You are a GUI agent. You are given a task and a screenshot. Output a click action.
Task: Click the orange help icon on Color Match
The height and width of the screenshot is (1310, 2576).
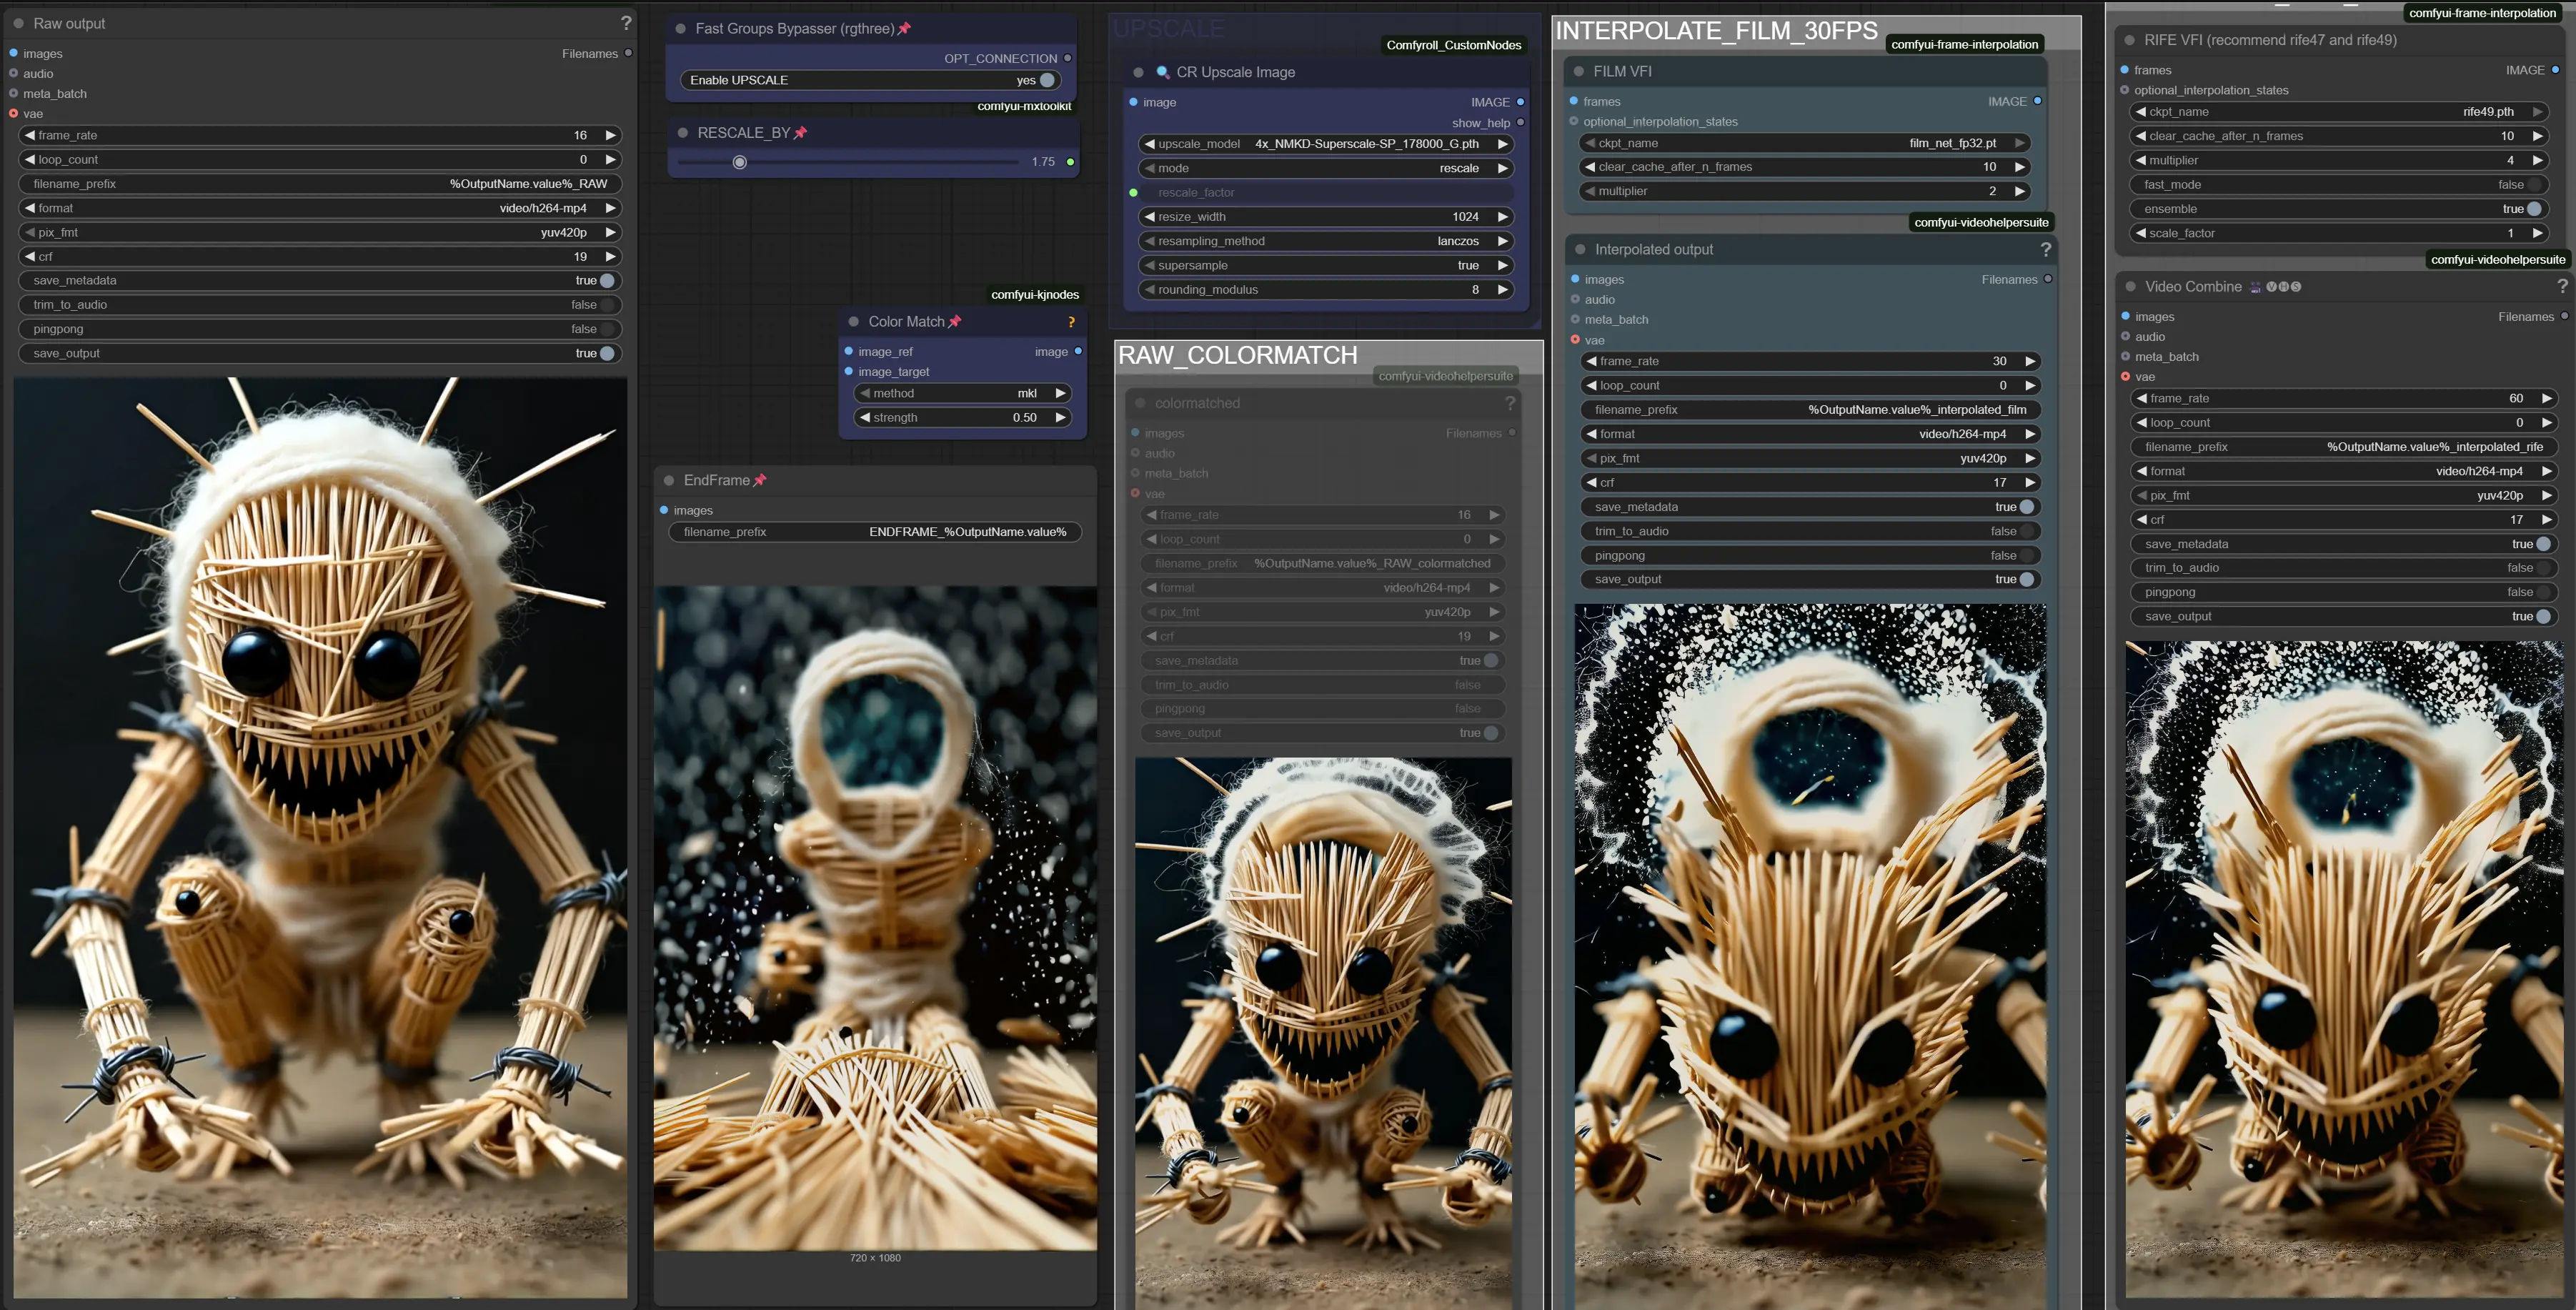point(1071,322)
